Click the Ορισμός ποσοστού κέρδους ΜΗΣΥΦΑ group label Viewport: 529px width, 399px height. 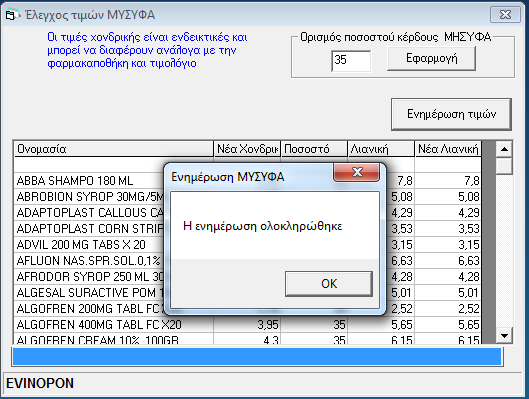395,37
